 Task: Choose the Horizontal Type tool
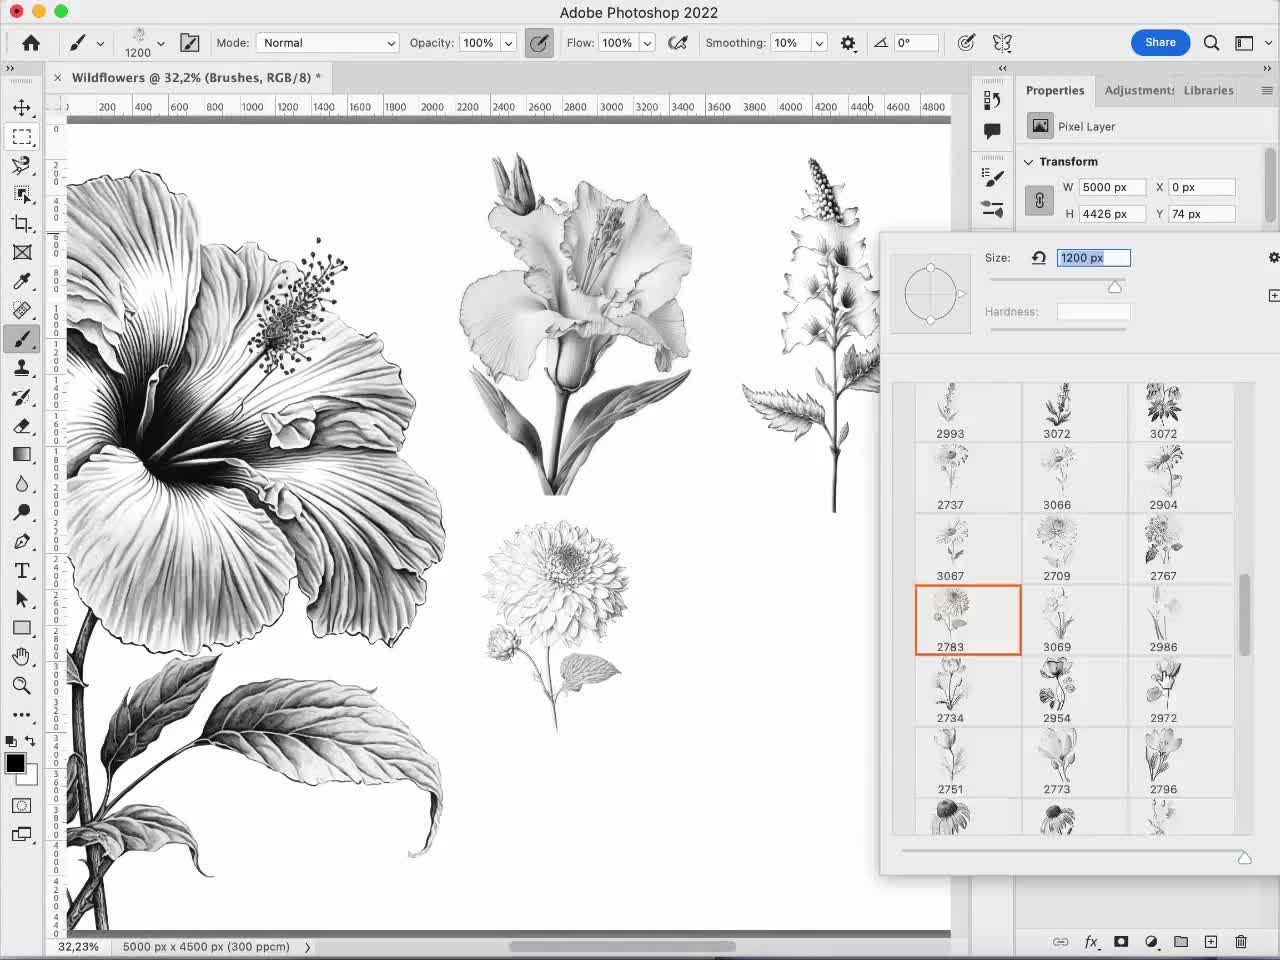tap(22, 570)
